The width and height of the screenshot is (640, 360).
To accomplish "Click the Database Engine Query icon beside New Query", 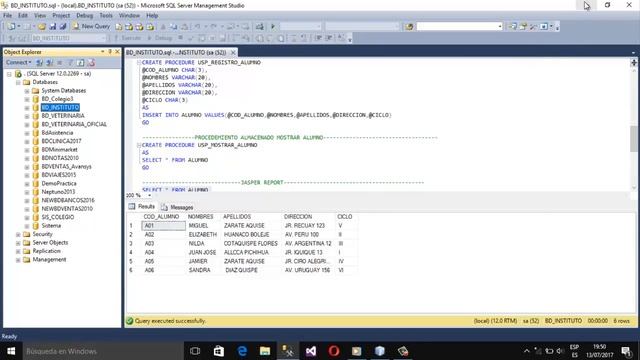I will 118,27.
